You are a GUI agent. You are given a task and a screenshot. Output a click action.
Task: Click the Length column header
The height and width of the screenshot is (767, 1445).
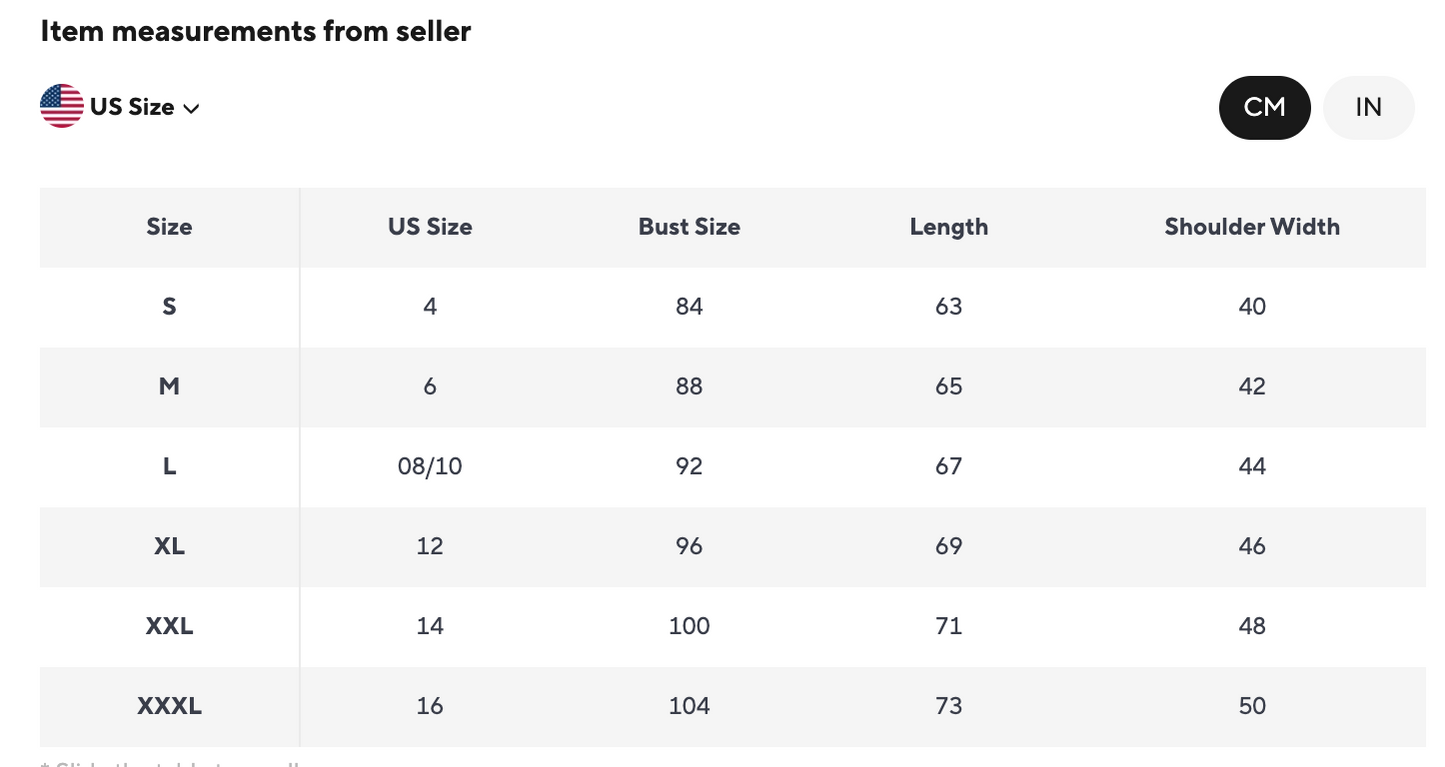point(948,227)
